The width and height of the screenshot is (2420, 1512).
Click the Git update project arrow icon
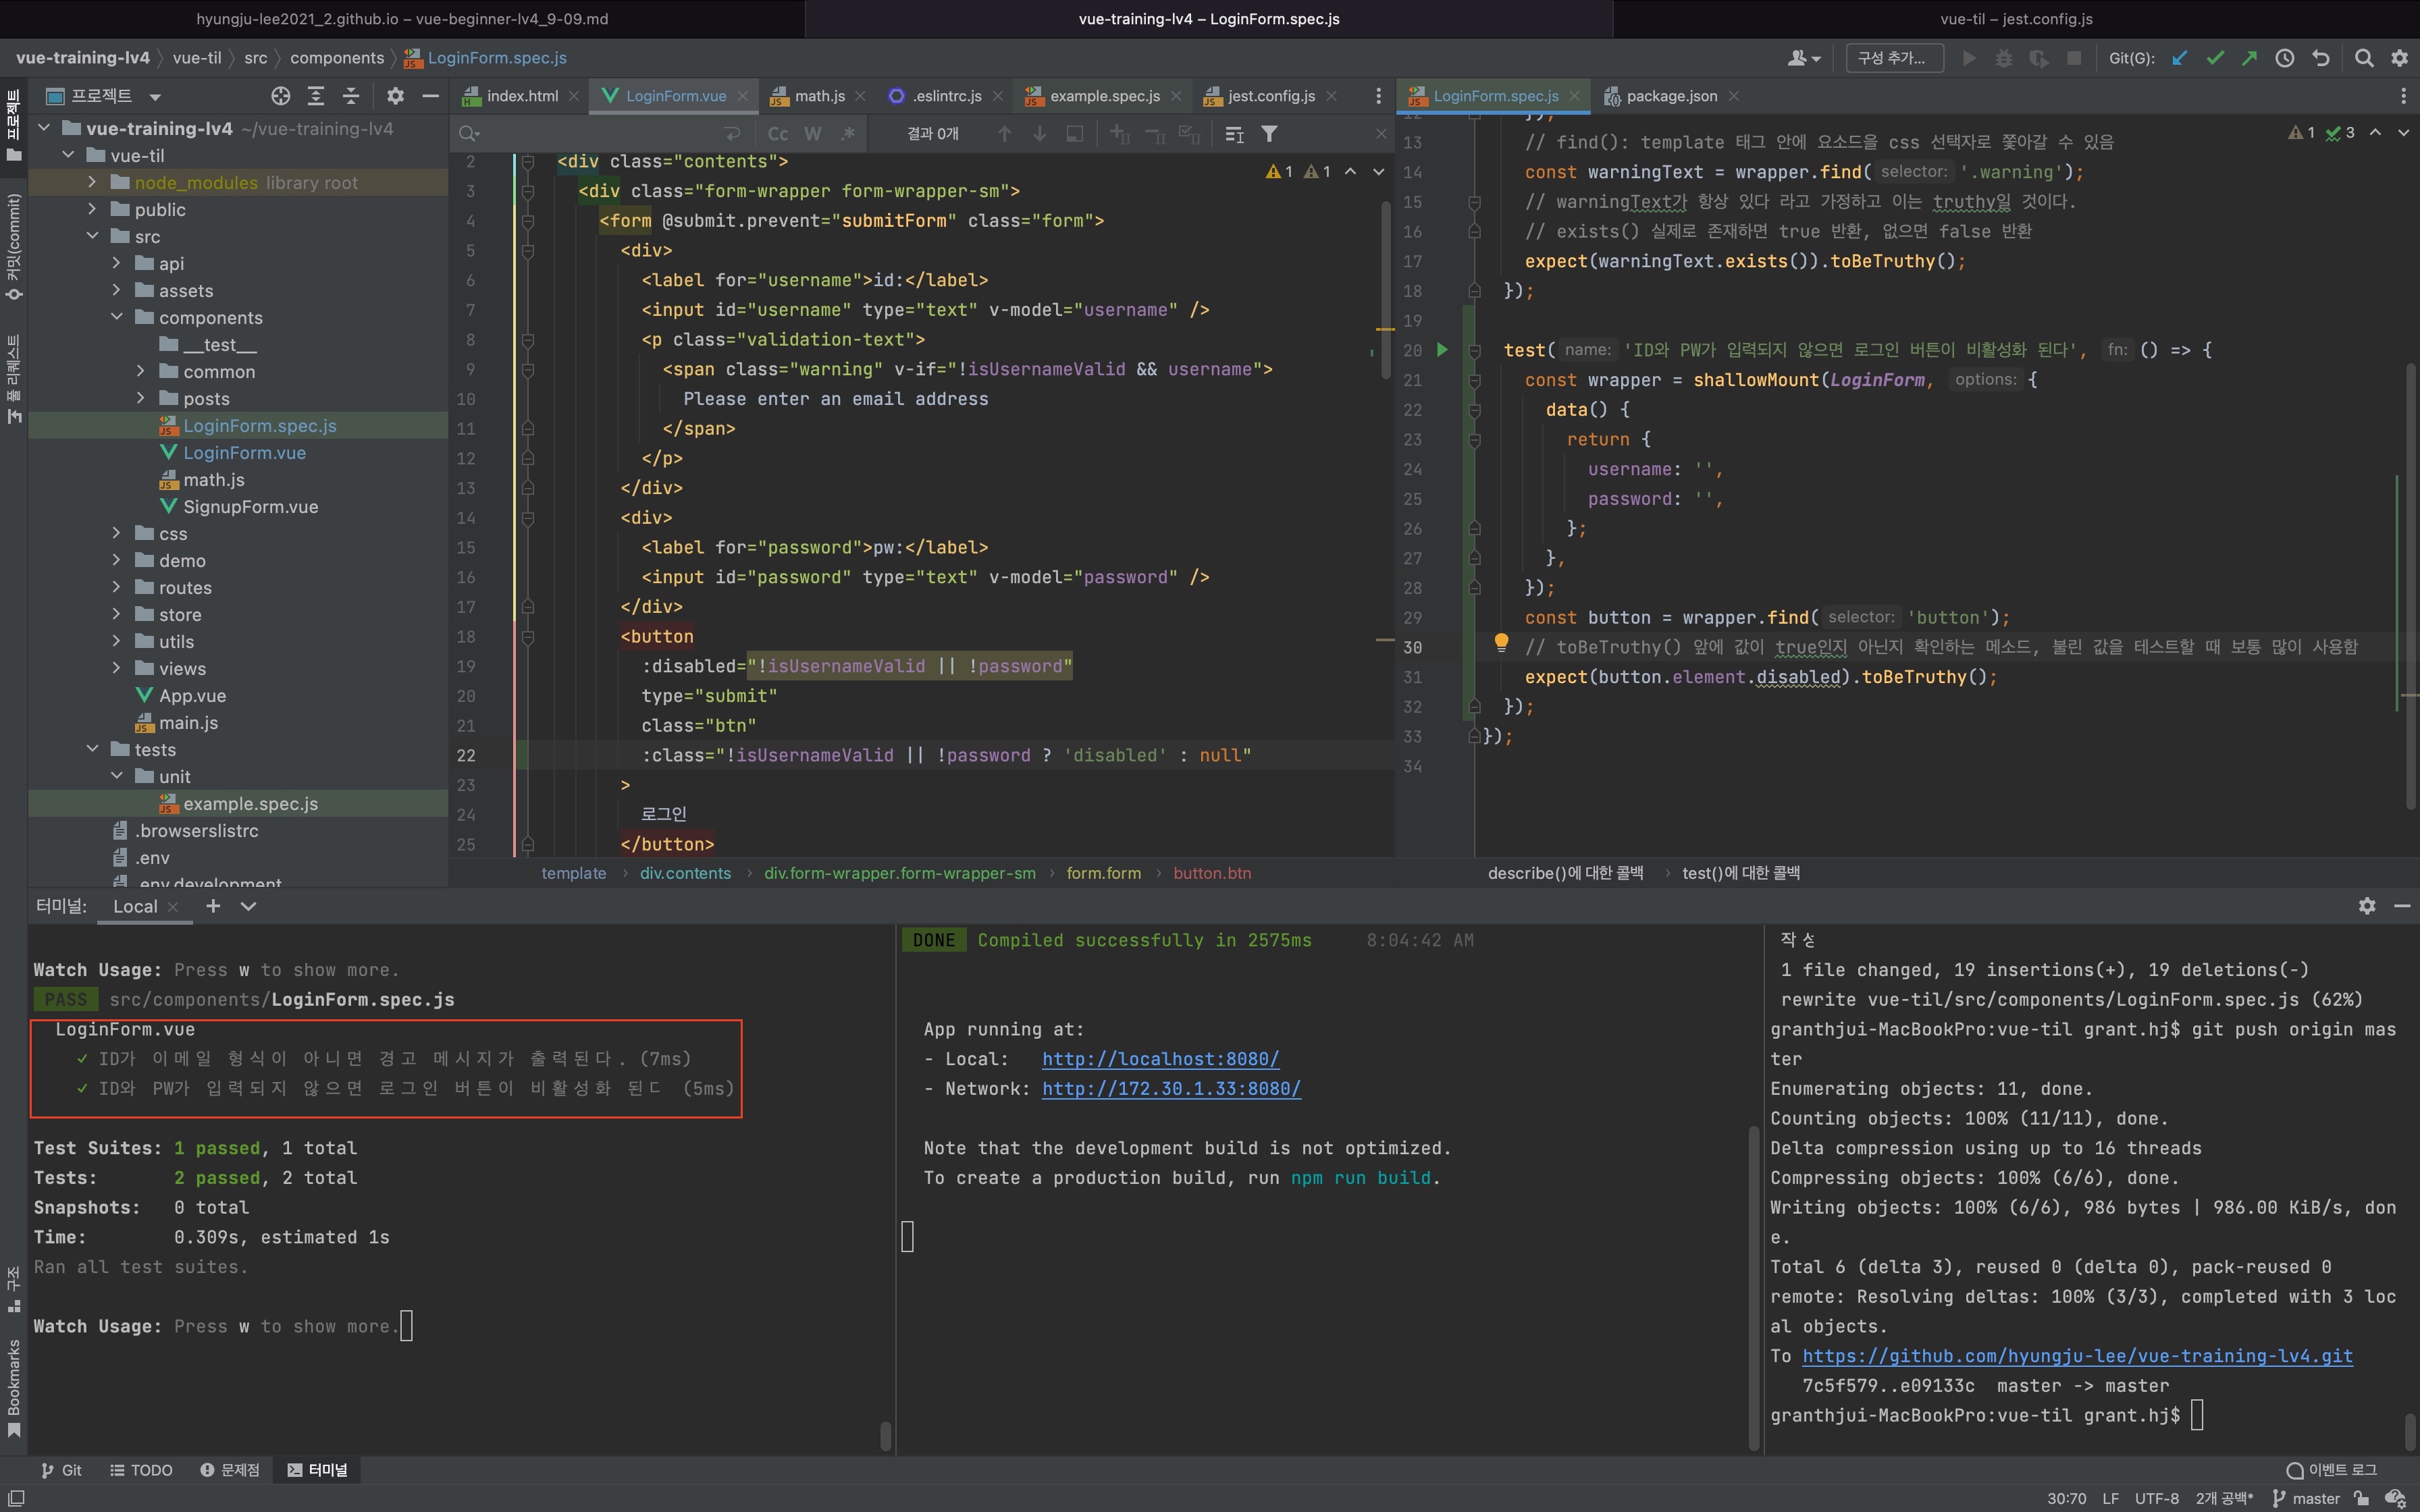point(2179,58)
